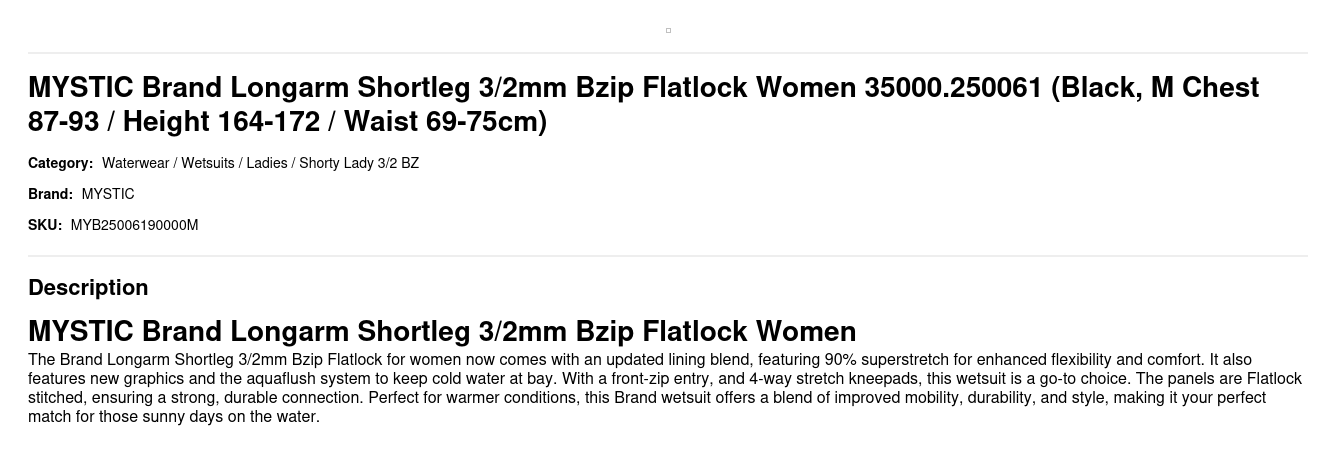Click the Brand: label
Image resolution: width=1328 pixels, height=456 pixels.
point(50,194)
